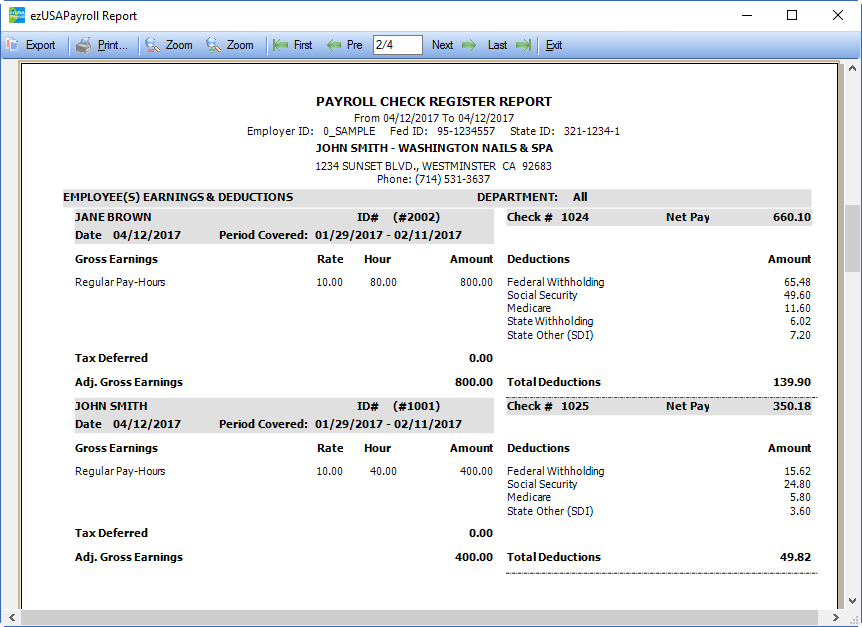Click the horizontal scrollbar thumb
The image size is (862, 627).
(420, 618)
